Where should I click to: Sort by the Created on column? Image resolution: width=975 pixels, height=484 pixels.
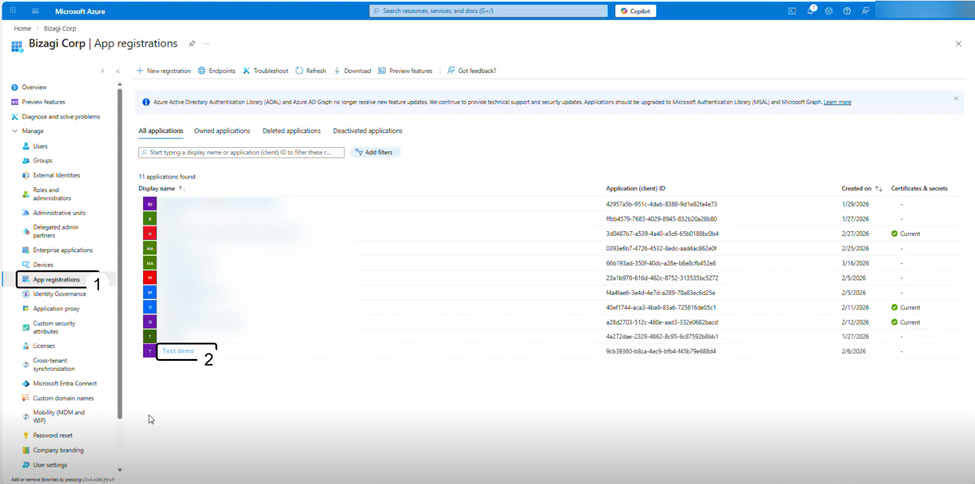click(x=862, y=188)
